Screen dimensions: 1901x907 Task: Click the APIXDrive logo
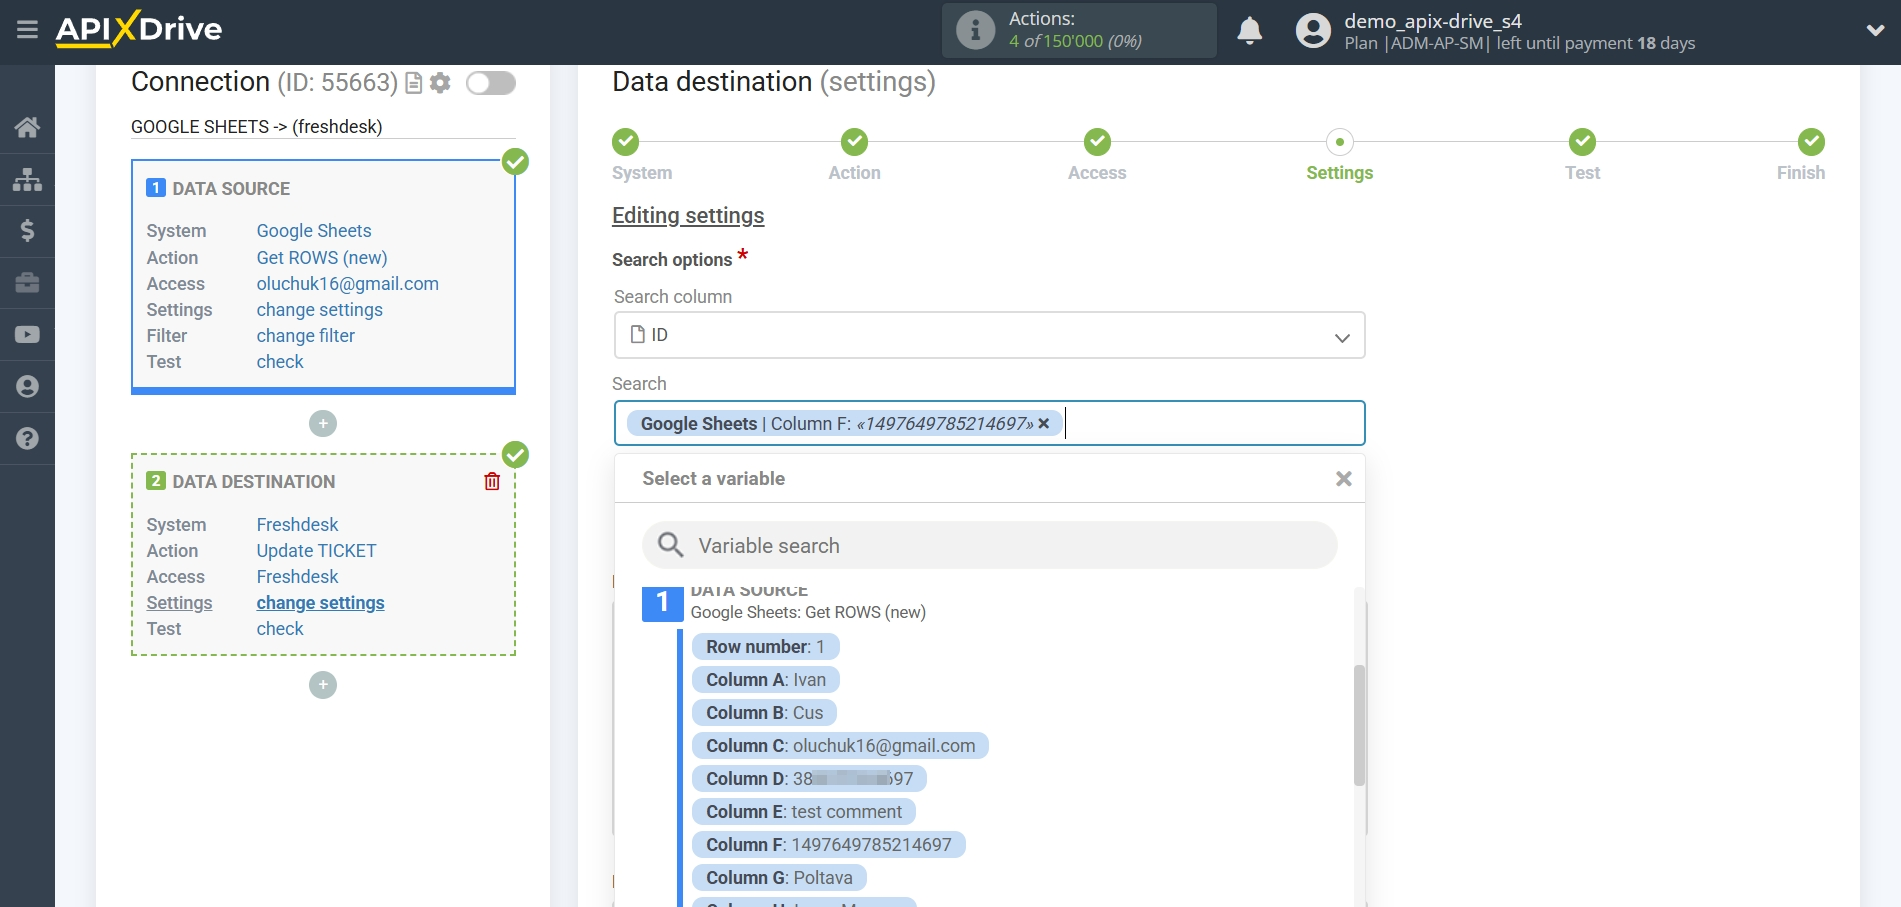139,29
